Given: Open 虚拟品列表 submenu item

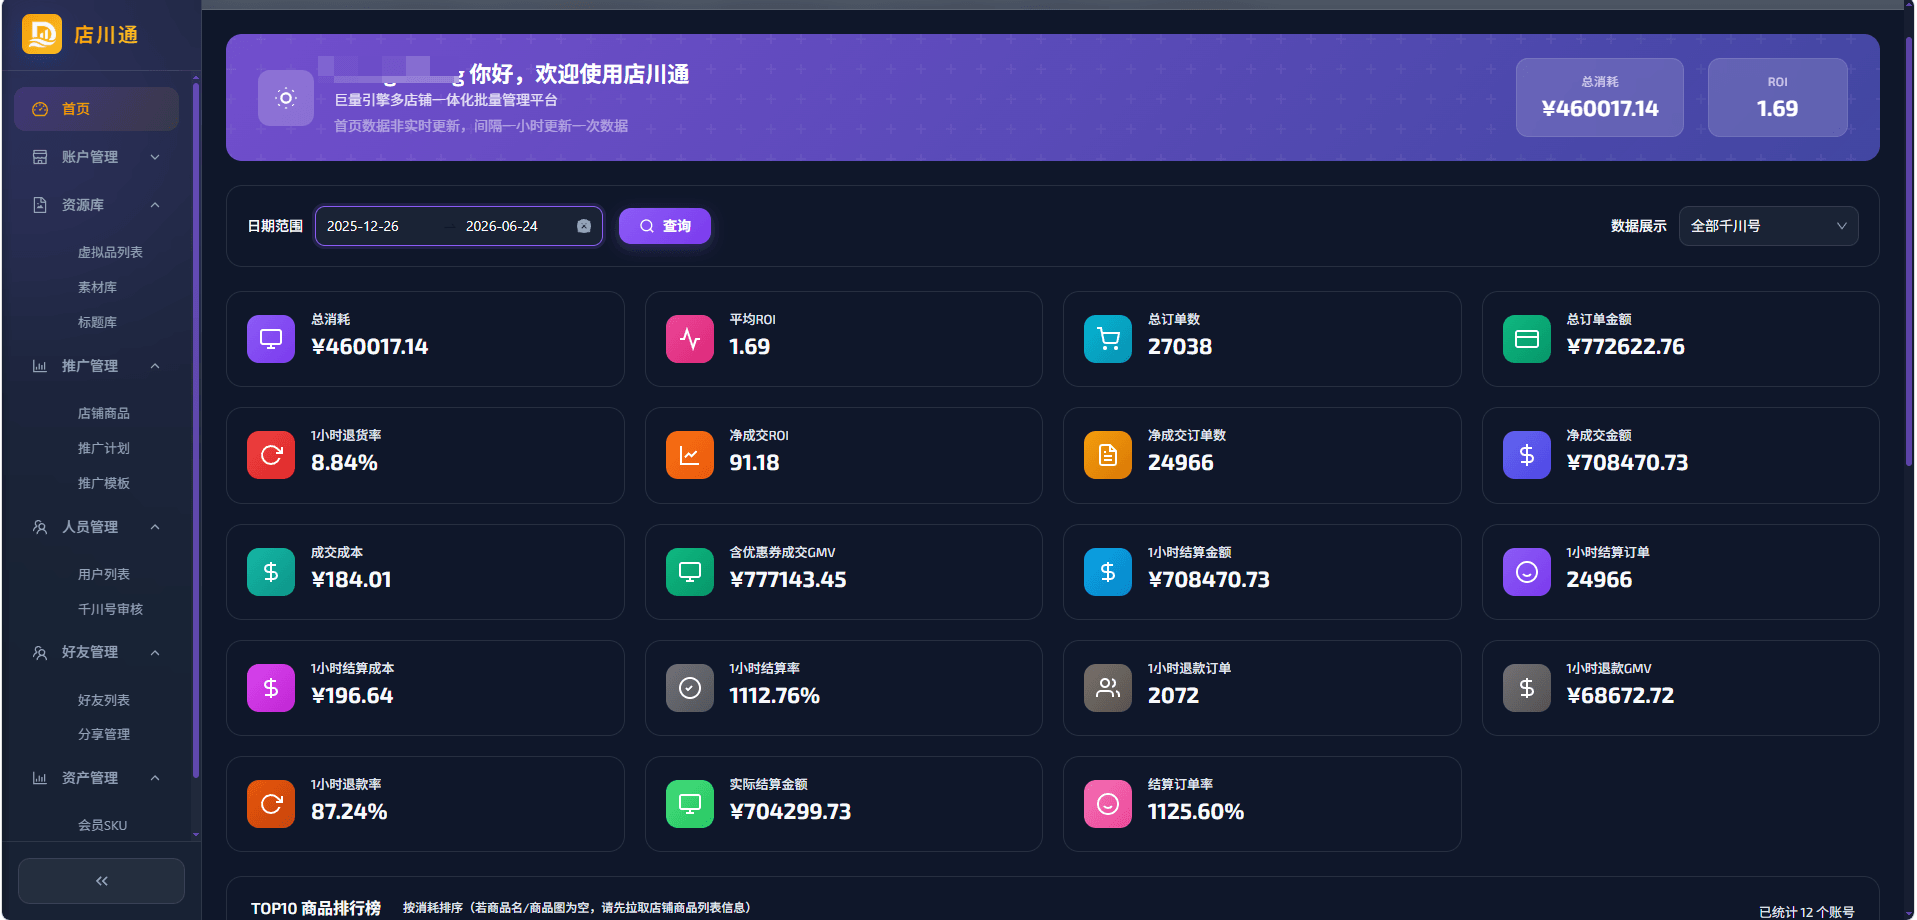Looking at the screenshot, I should click(x=110, y=252).
